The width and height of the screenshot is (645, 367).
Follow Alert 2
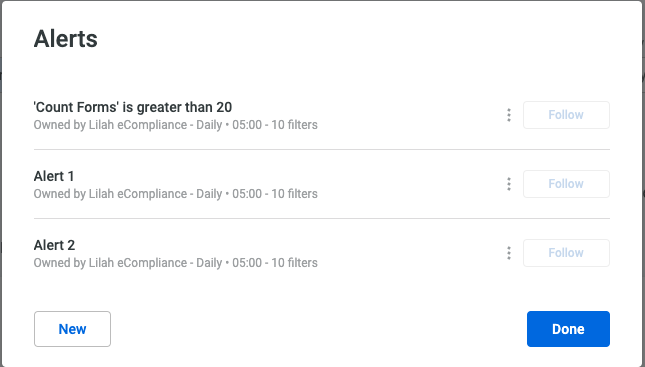[566, 253]
